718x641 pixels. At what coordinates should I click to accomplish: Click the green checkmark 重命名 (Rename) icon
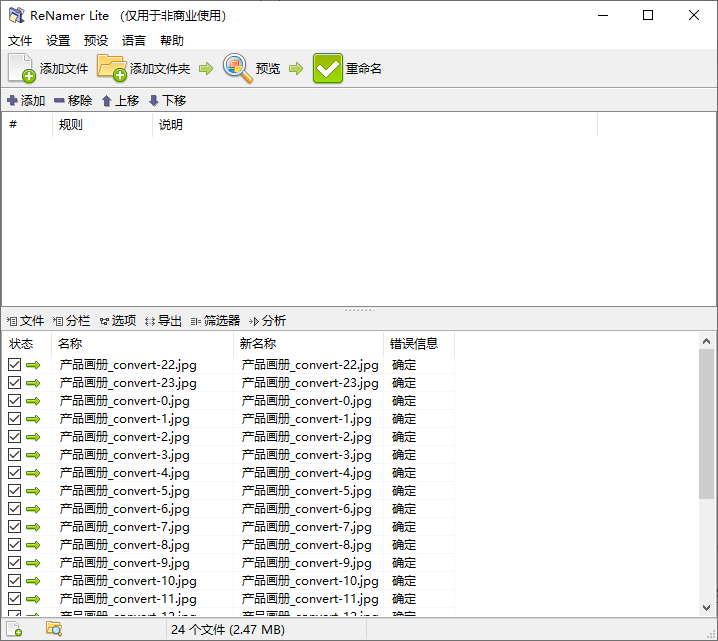point(328,68)
